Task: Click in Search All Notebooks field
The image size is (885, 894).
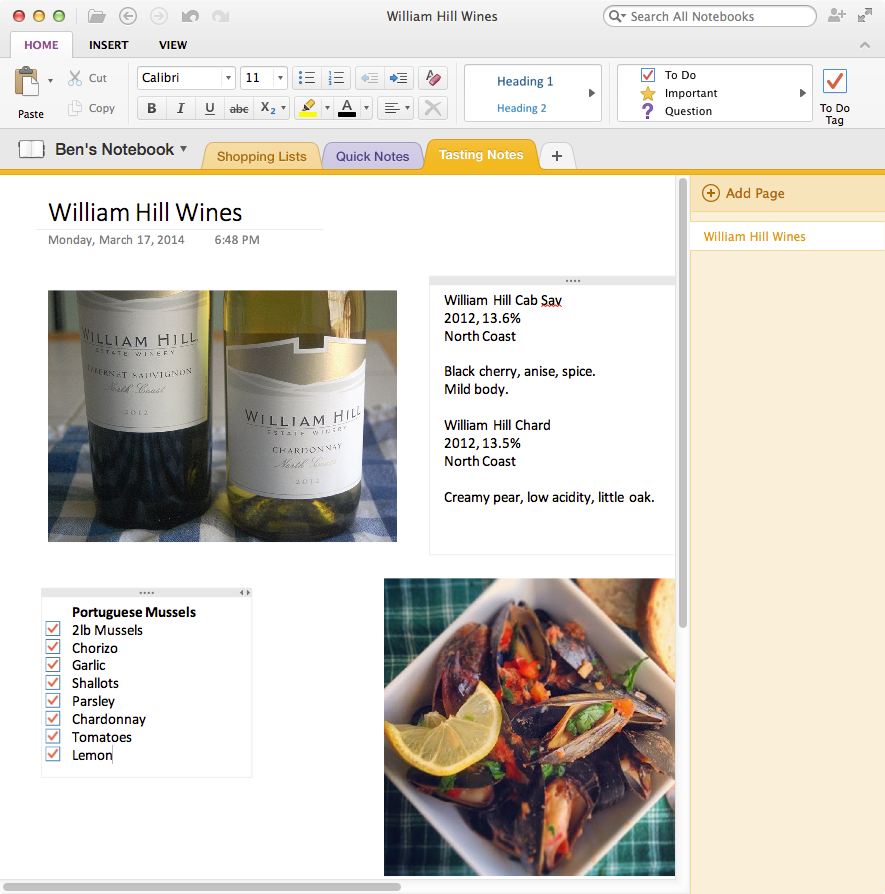Action: 709,16
